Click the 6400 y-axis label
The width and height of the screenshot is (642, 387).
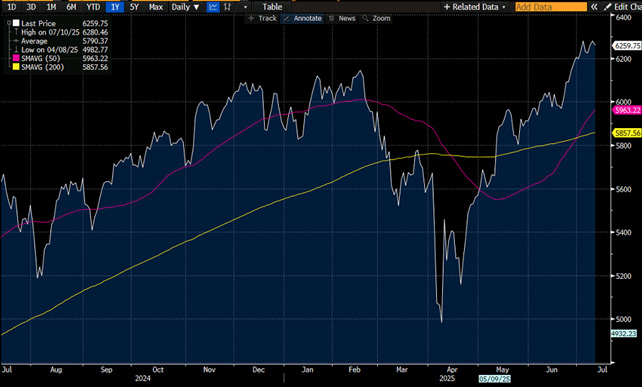(623, 17)
